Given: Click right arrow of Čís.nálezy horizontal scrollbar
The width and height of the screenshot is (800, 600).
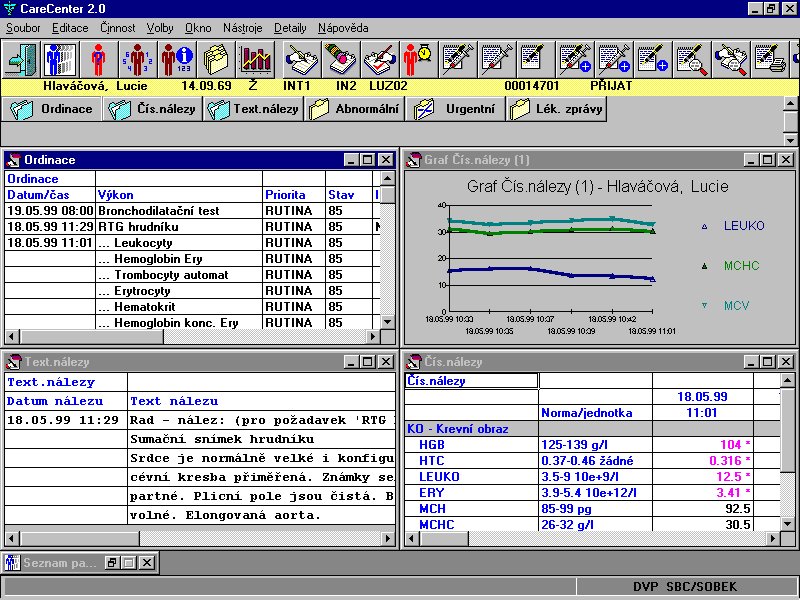Looking at the screenshot, I should [773, 538].
